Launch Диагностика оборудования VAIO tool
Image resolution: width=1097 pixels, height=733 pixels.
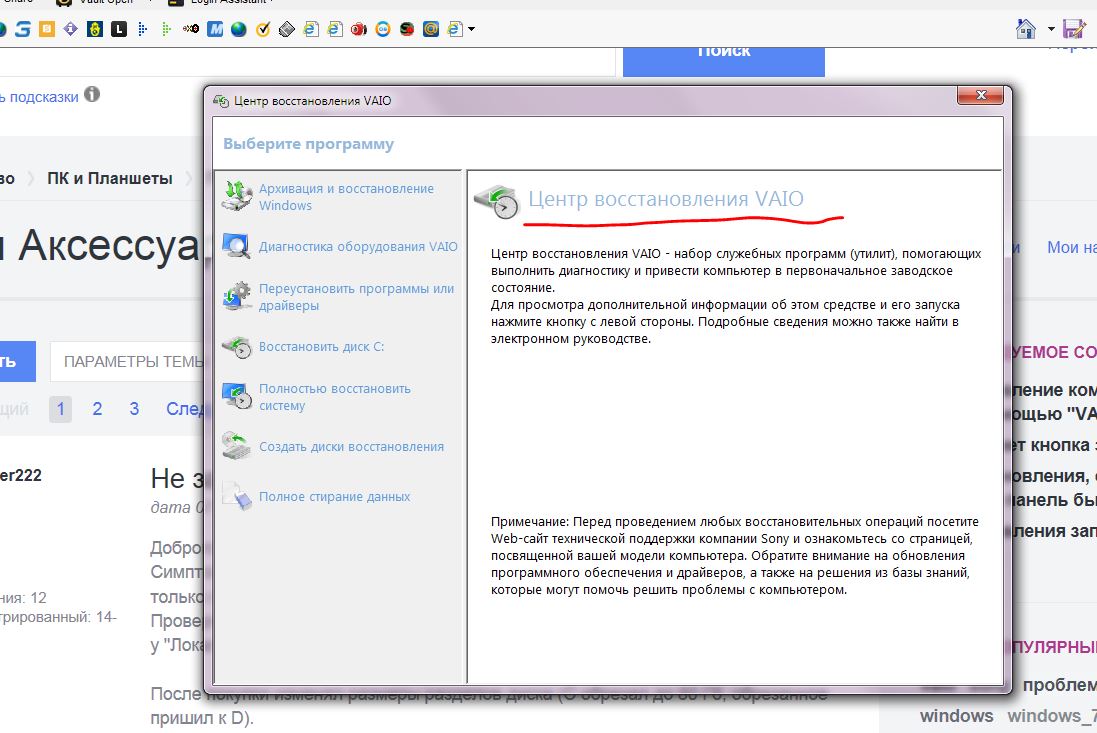coord(358,247)
